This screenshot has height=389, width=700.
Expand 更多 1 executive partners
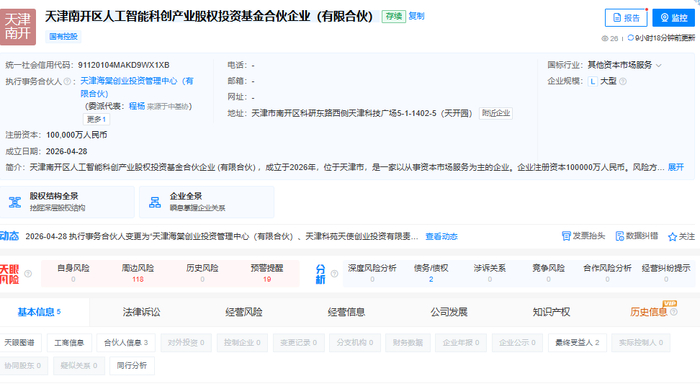pos(96,119)
